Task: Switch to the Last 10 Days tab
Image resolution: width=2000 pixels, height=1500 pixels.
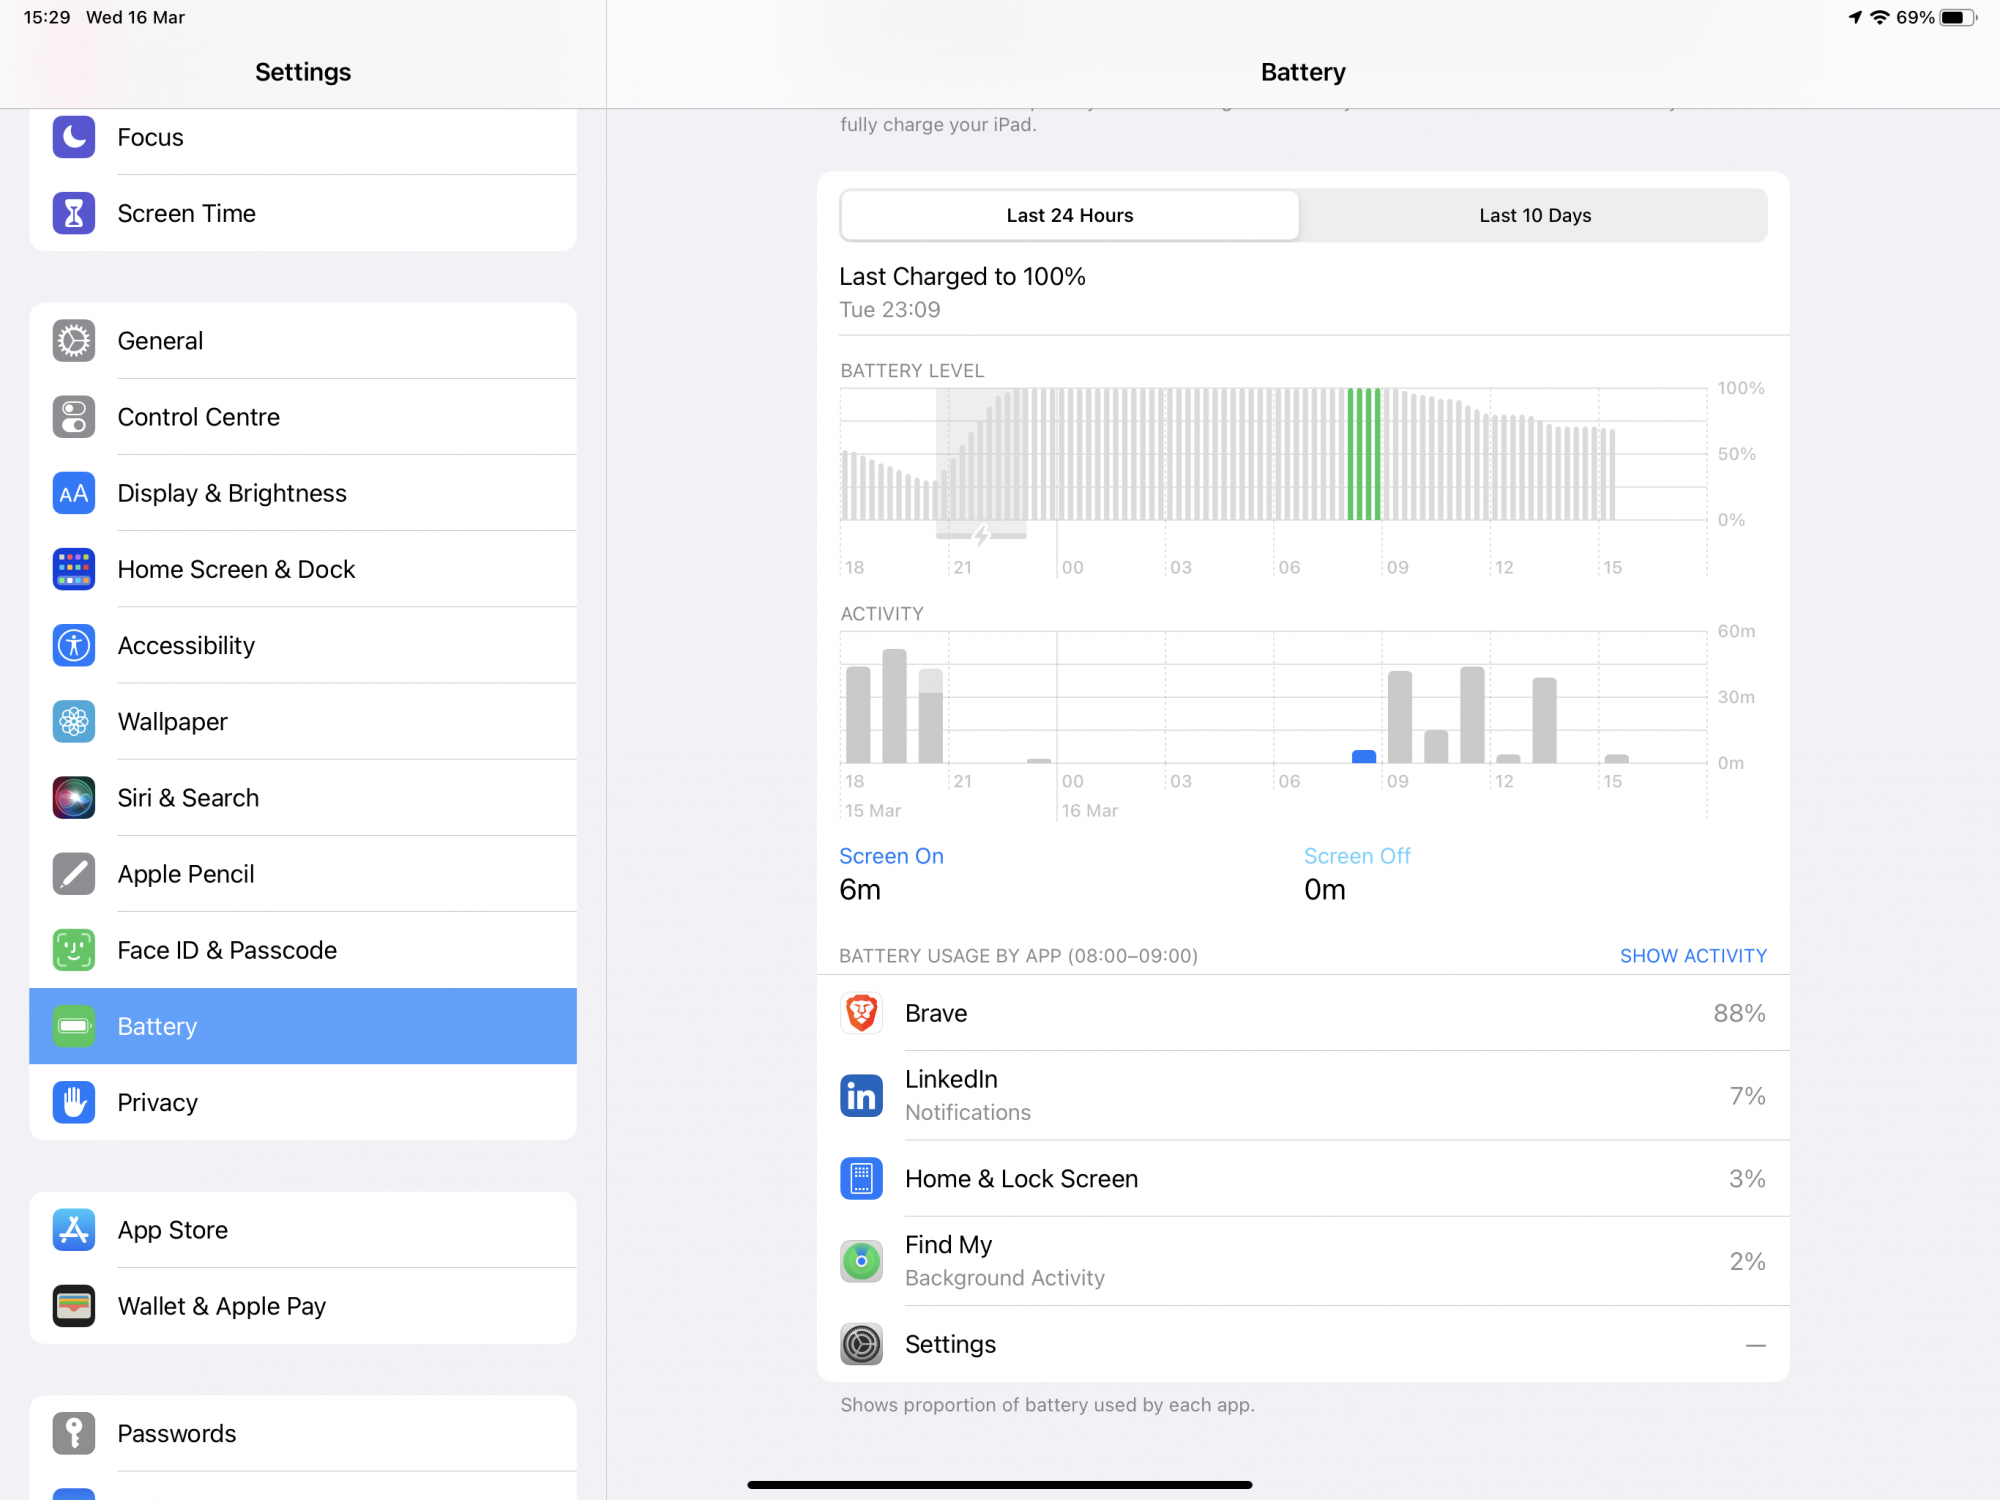Action: tap(1534, 215)
